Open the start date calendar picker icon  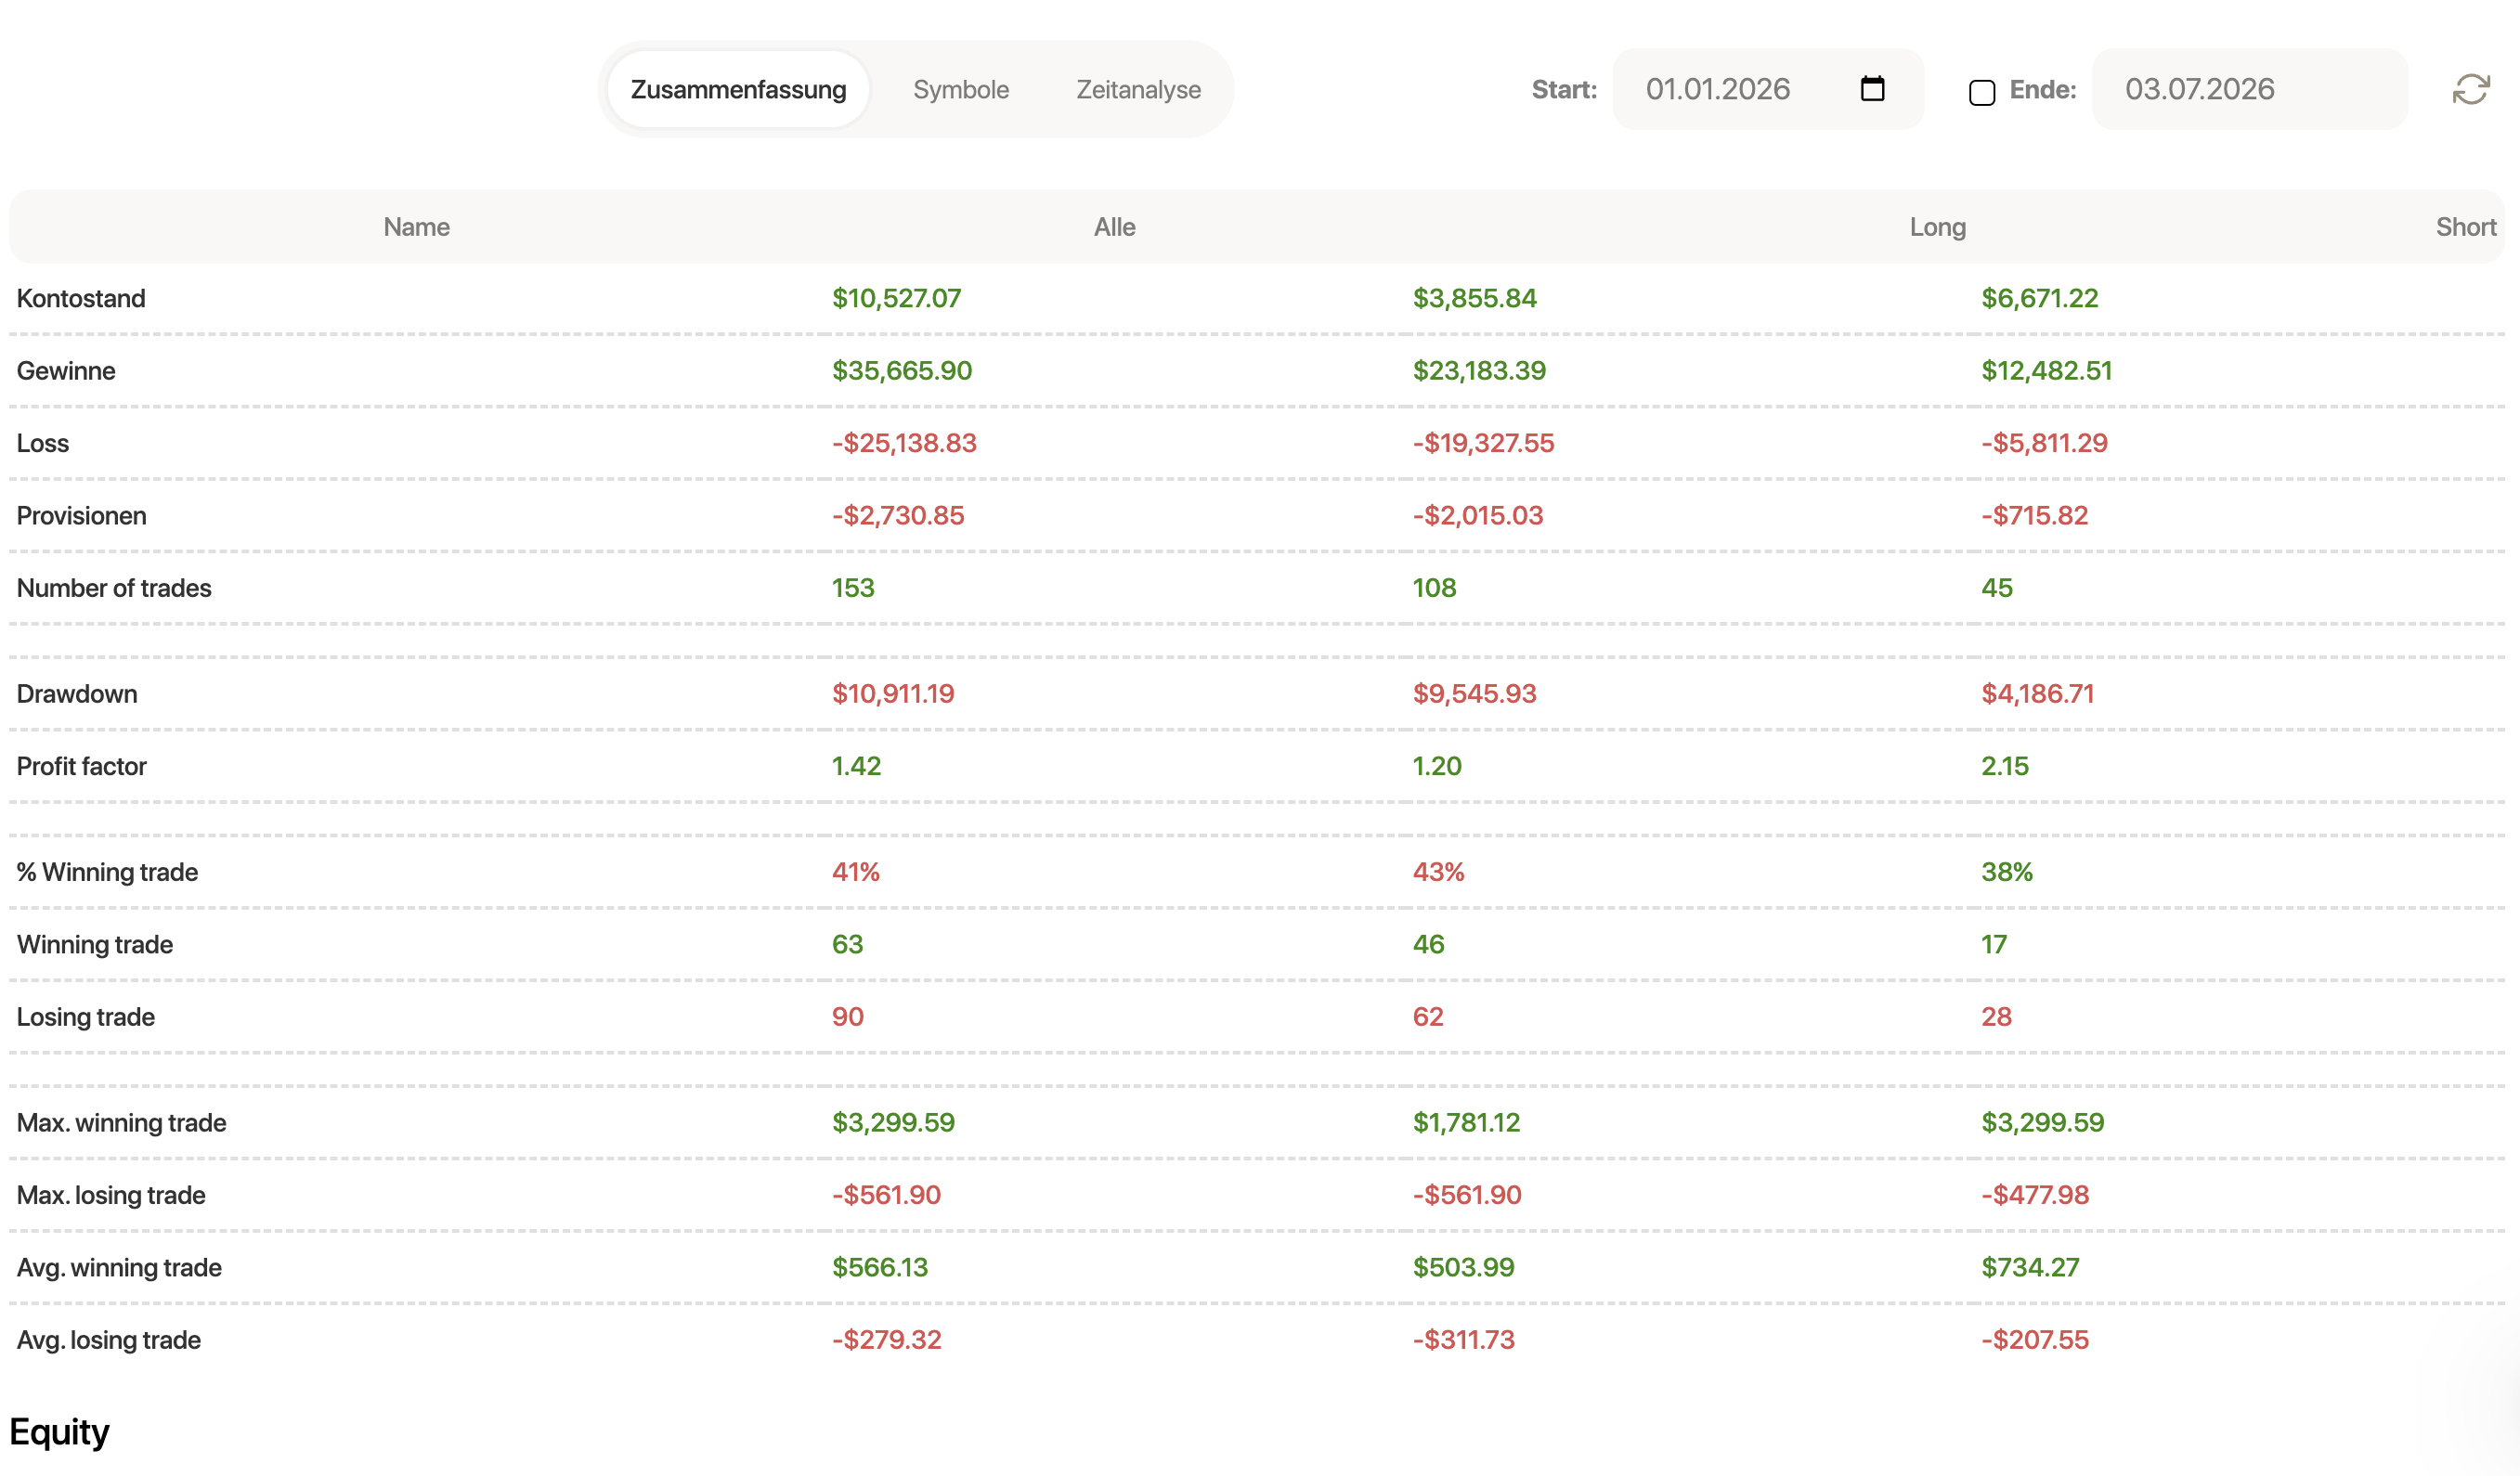pyautogui.click(x=1872, y=89)
